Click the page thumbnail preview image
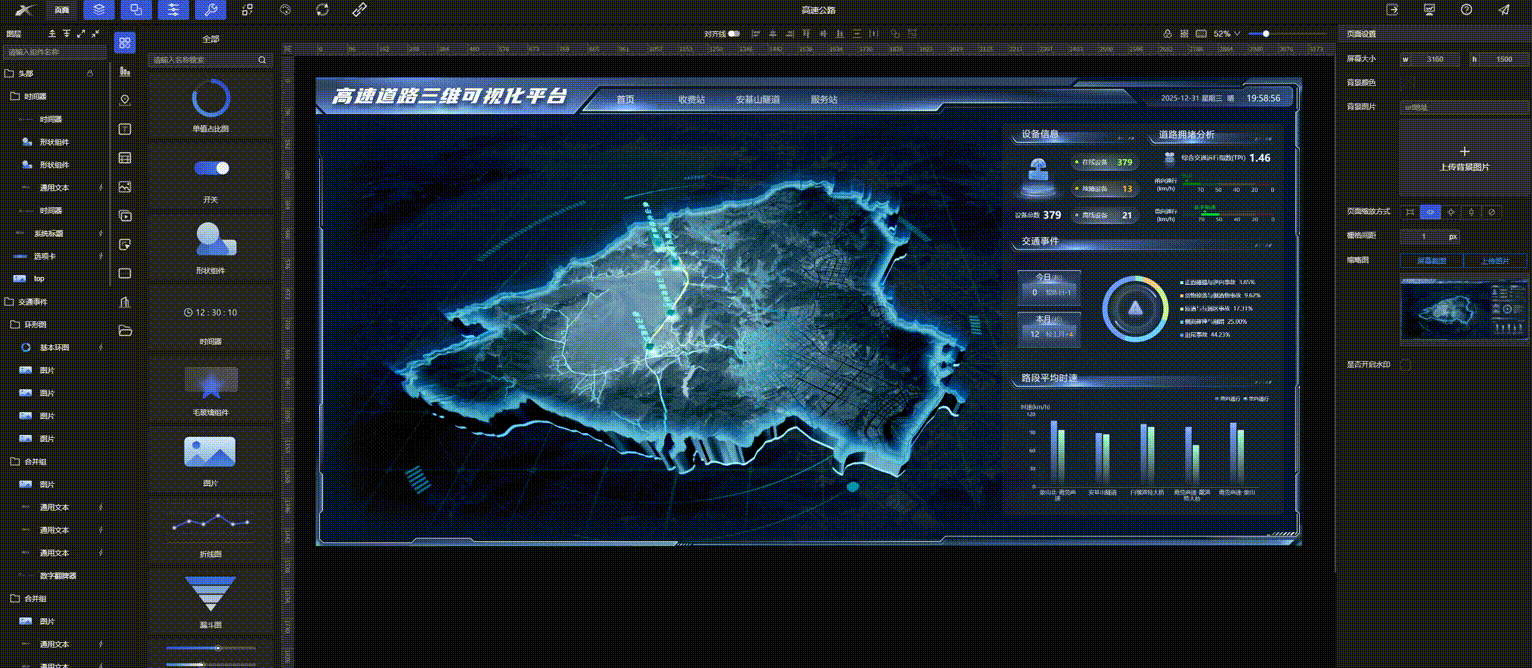Viewport: 1532px width, 668px height. (1465, 309)
